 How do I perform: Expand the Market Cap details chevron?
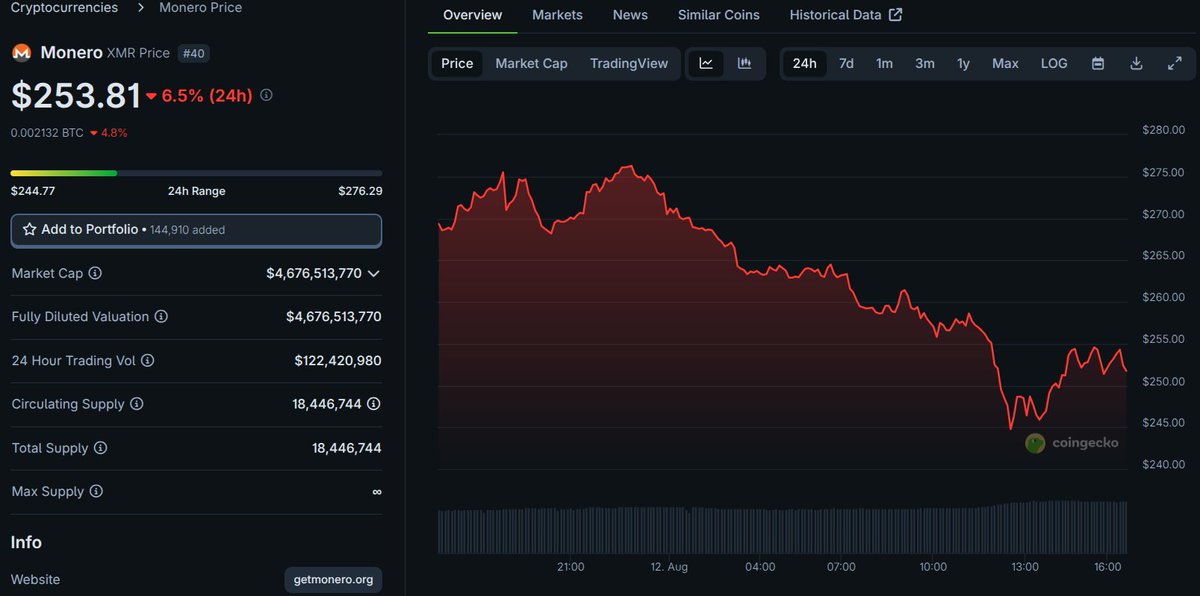(x=374, y=273)
